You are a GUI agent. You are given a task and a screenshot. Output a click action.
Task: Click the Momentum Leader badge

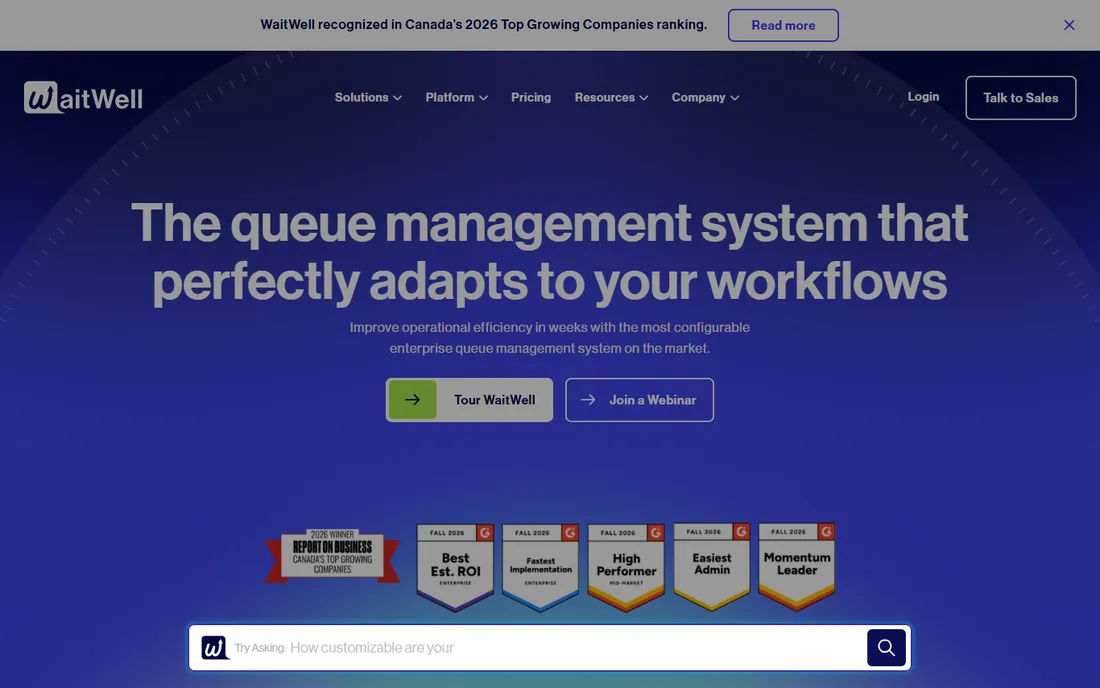click(797, 566)
